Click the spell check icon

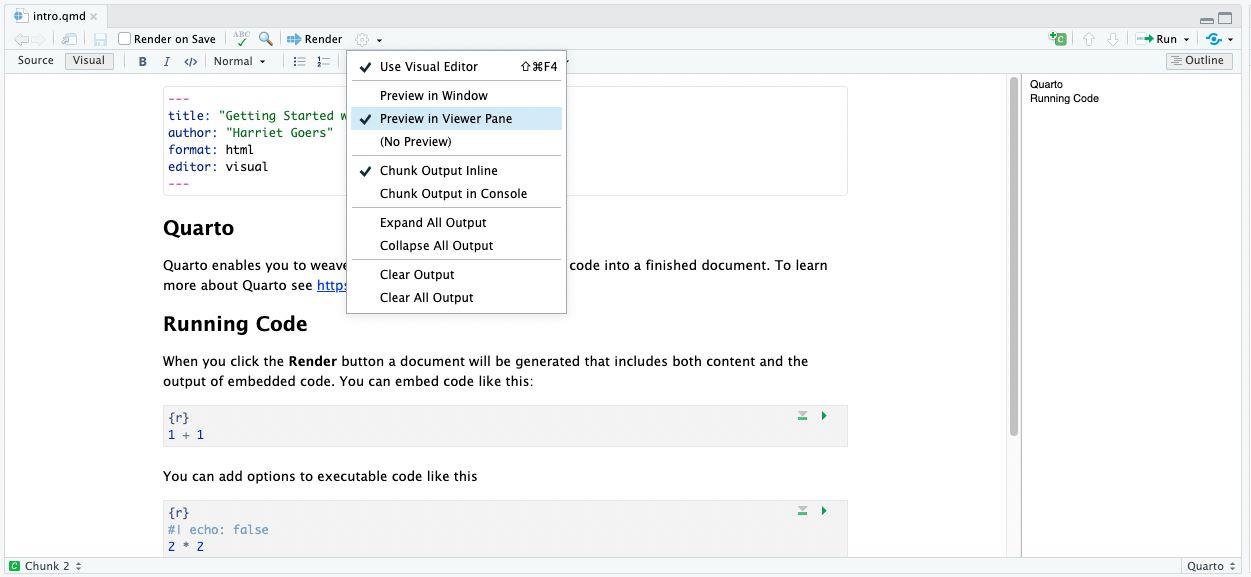click(241, 39)
